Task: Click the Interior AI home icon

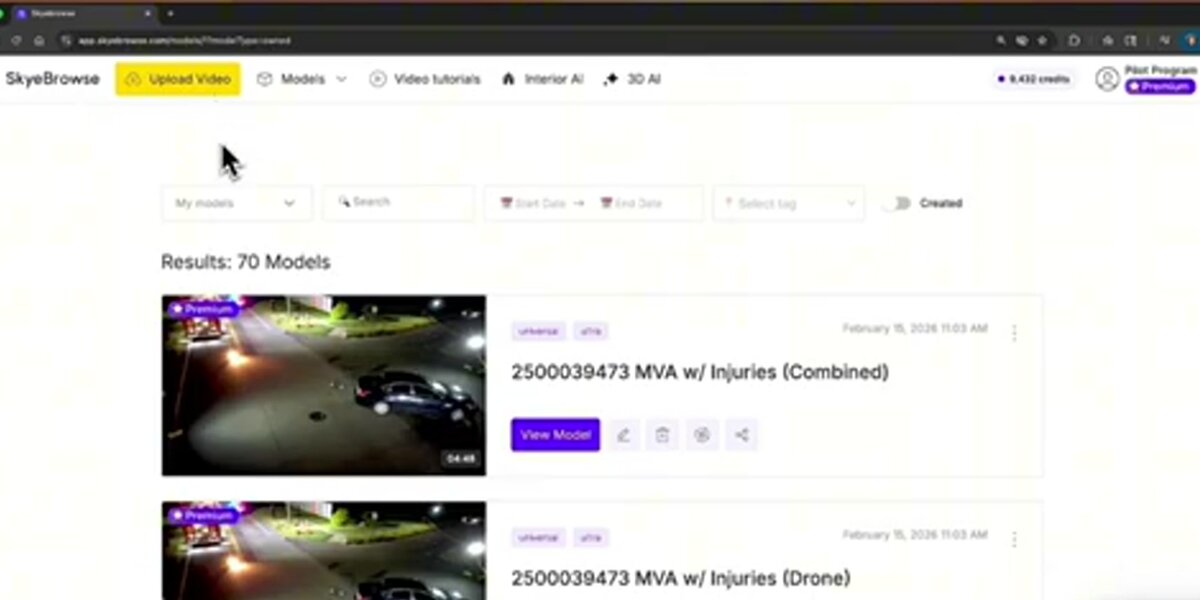Action: pos(509,78)
